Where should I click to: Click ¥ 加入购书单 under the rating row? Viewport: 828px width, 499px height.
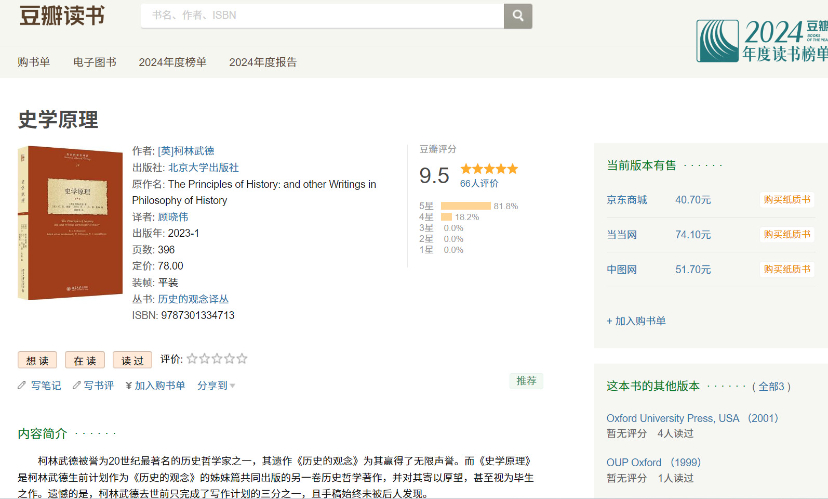pyautogui.click(x=155, y=385)
